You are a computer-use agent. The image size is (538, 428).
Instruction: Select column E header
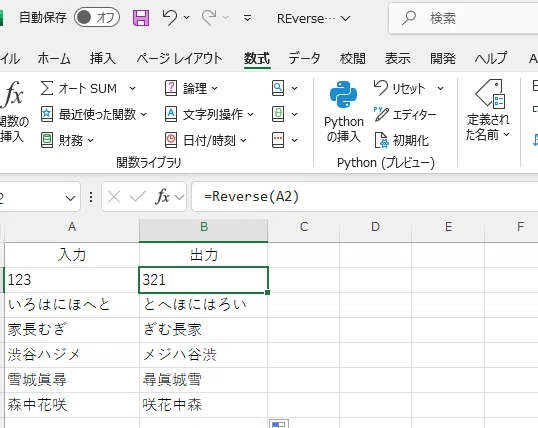(448, 227)
